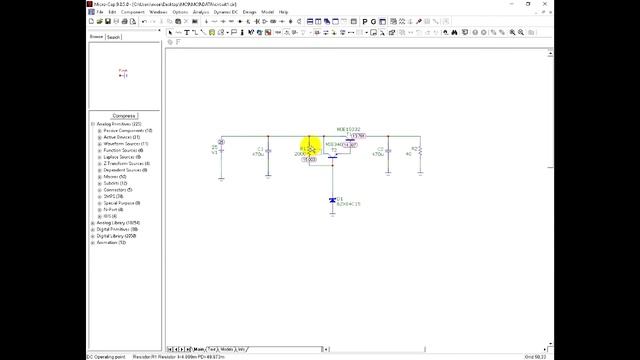
Task: Click resistor R2 in the schematic
Action: (x=420, y=152)
